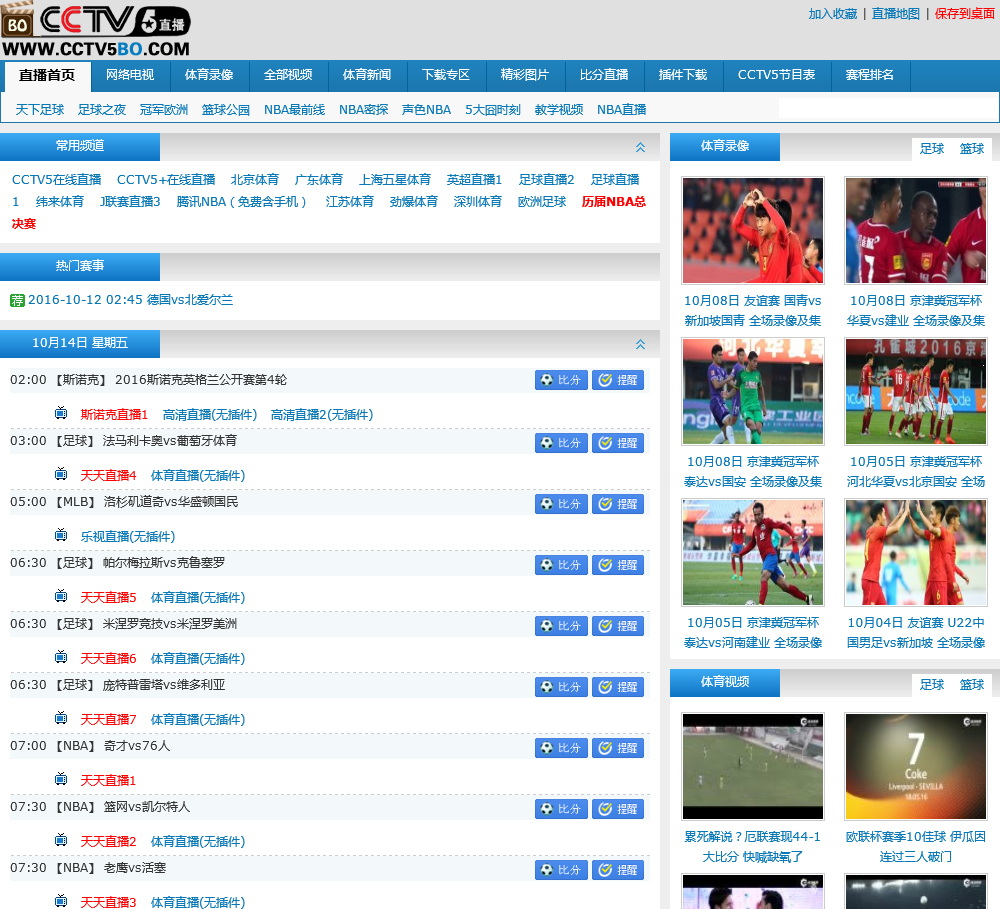Open 高清直播2(无插件) snooker stream link
This screenshot has width=1000, height=909.
click(322, 415)
